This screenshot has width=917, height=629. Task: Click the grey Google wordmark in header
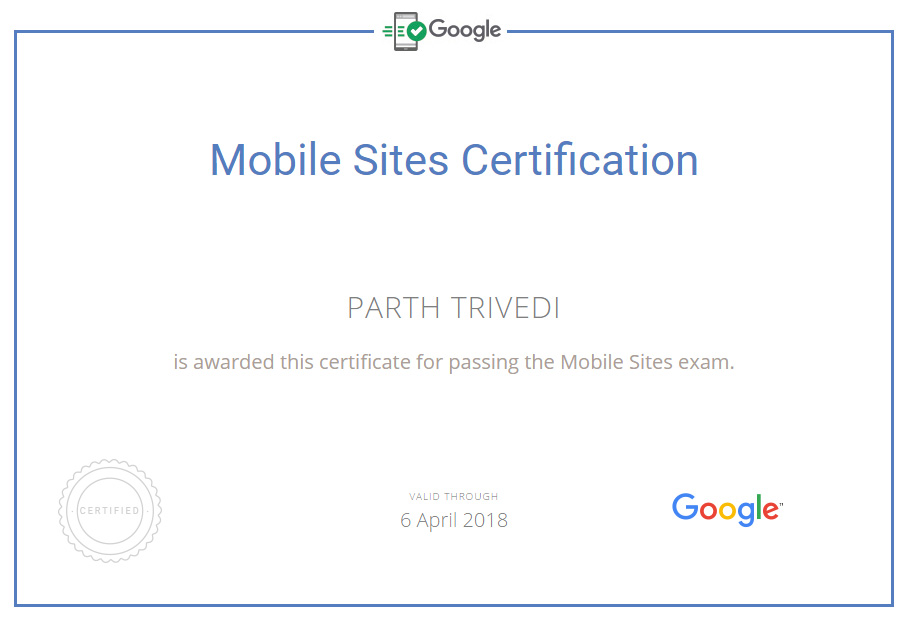click(x=465, y=30)
